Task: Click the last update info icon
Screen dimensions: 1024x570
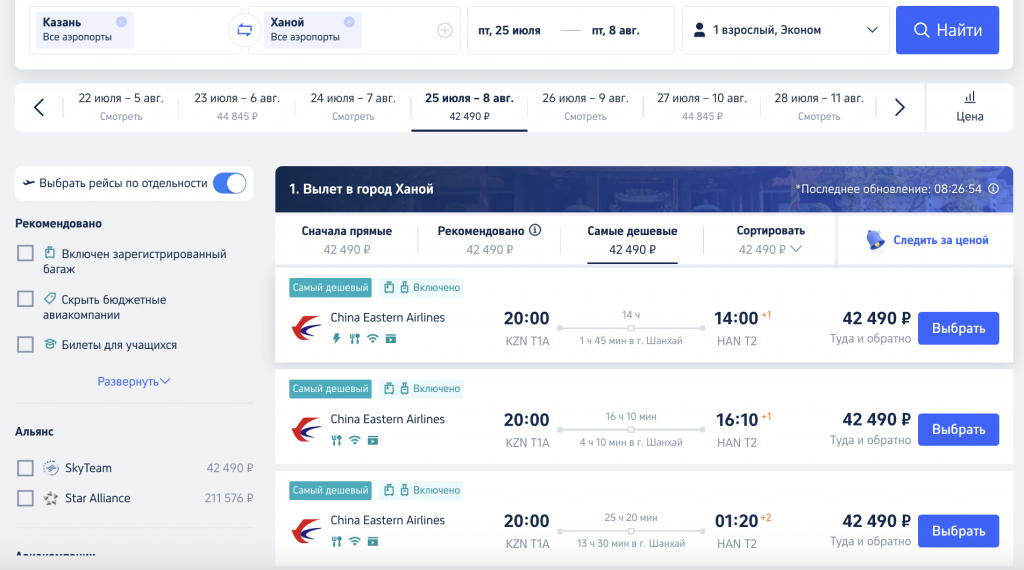Action: pyautogui.click(x=993, y=189)
